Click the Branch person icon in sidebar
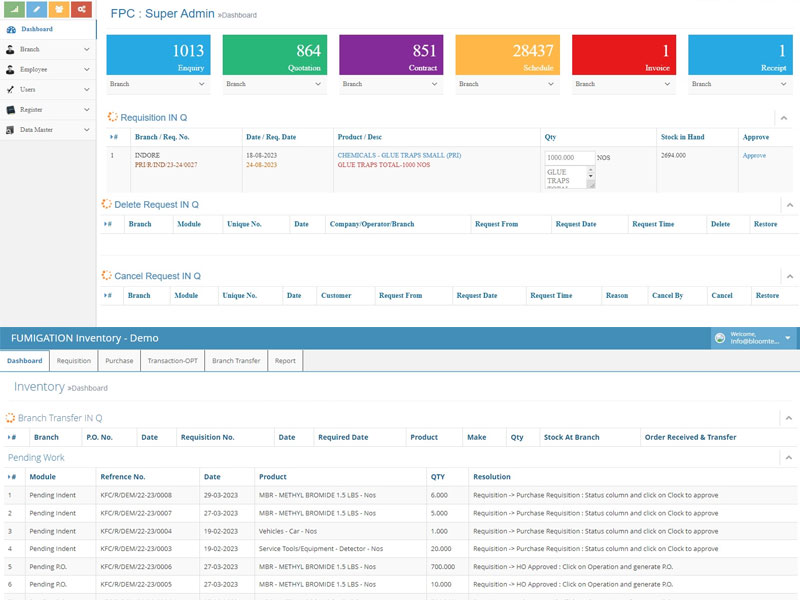 (9, 48)
